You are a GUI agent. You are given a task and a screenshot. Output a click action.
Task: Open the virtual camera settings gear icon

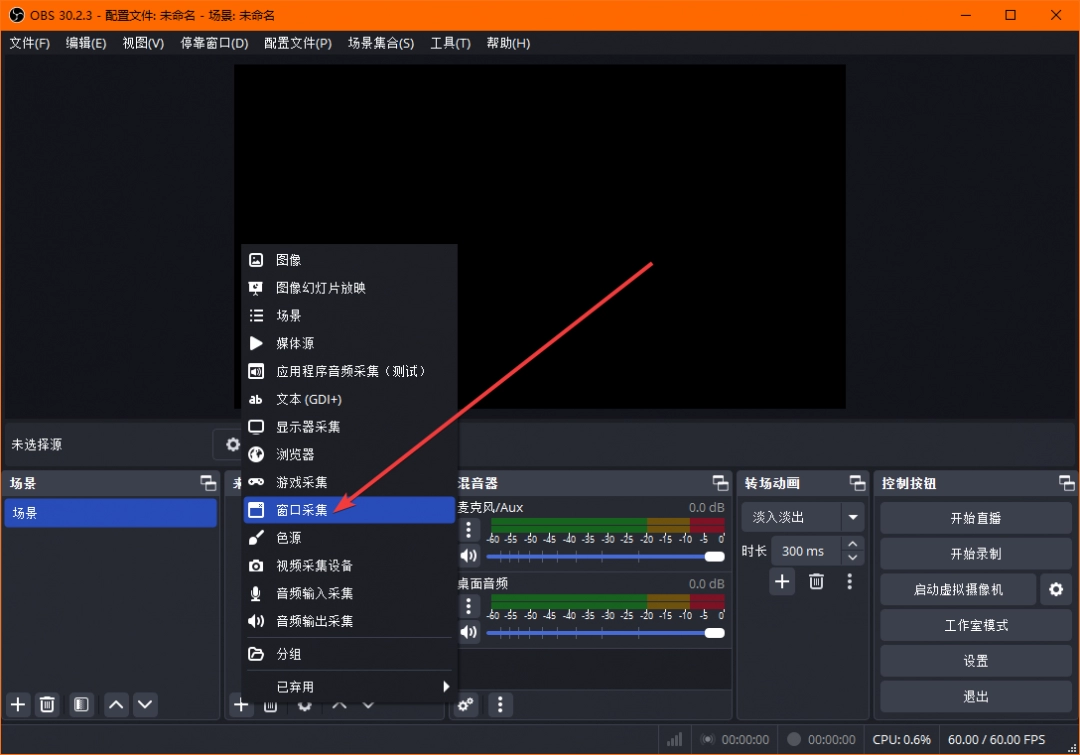pyautogui.click(x=1056, y=590)
